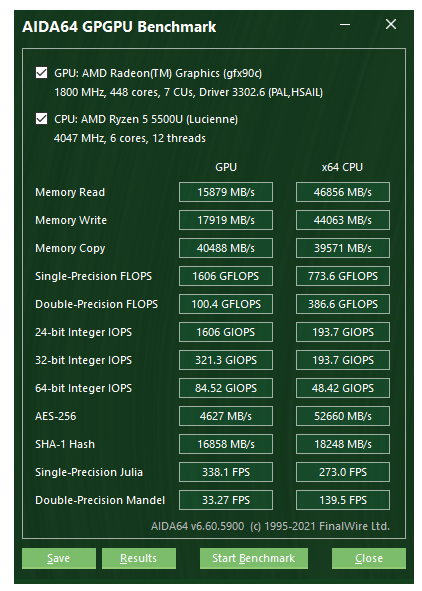Click the CPU Single-Precision Julia 273.0 FPS box
Viewport: 422px width, 591px height.
(x=343, y=472)
